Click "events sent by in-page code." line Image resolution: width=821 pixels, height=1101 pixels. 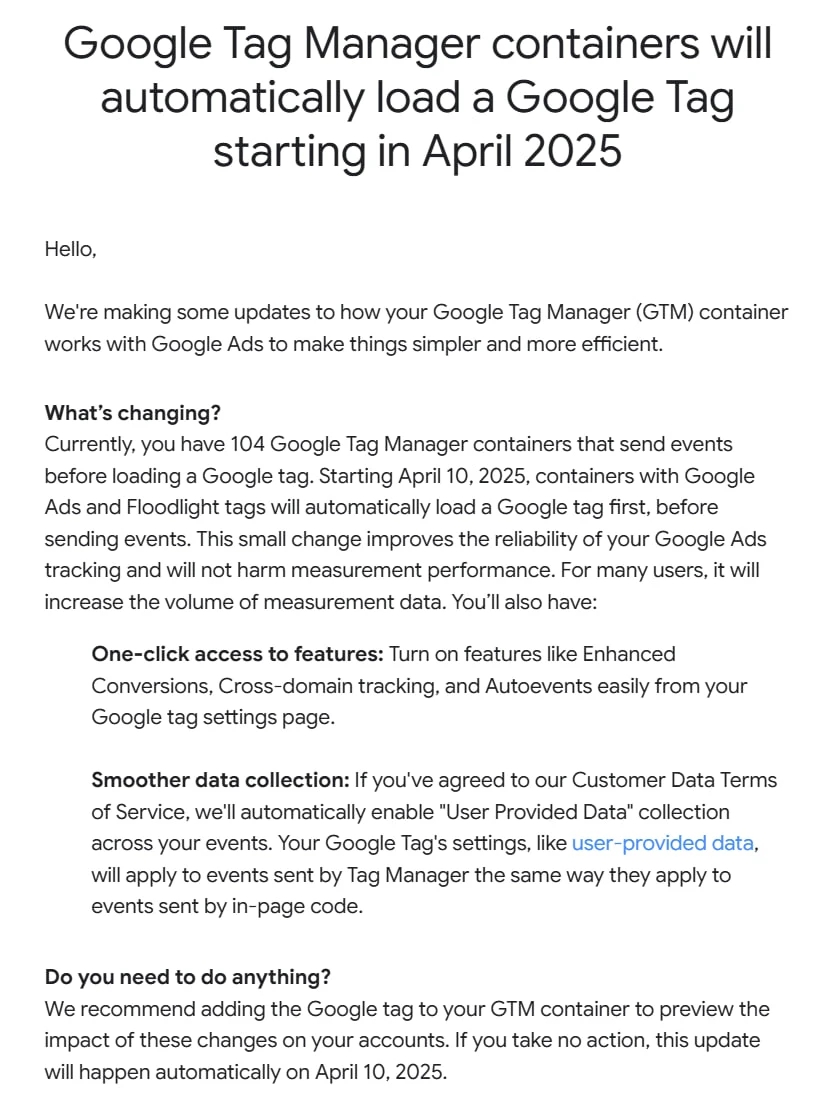(x=227, y=906)
